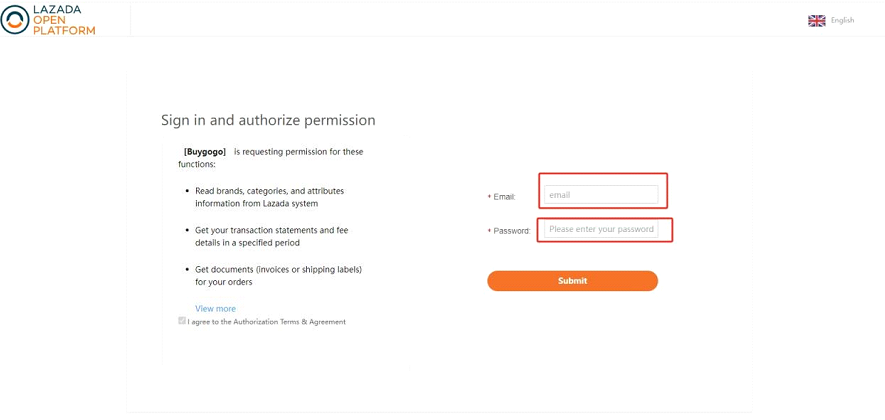
Task: Click the Sign in and authorize permission heading
Action: pos(268,120)
